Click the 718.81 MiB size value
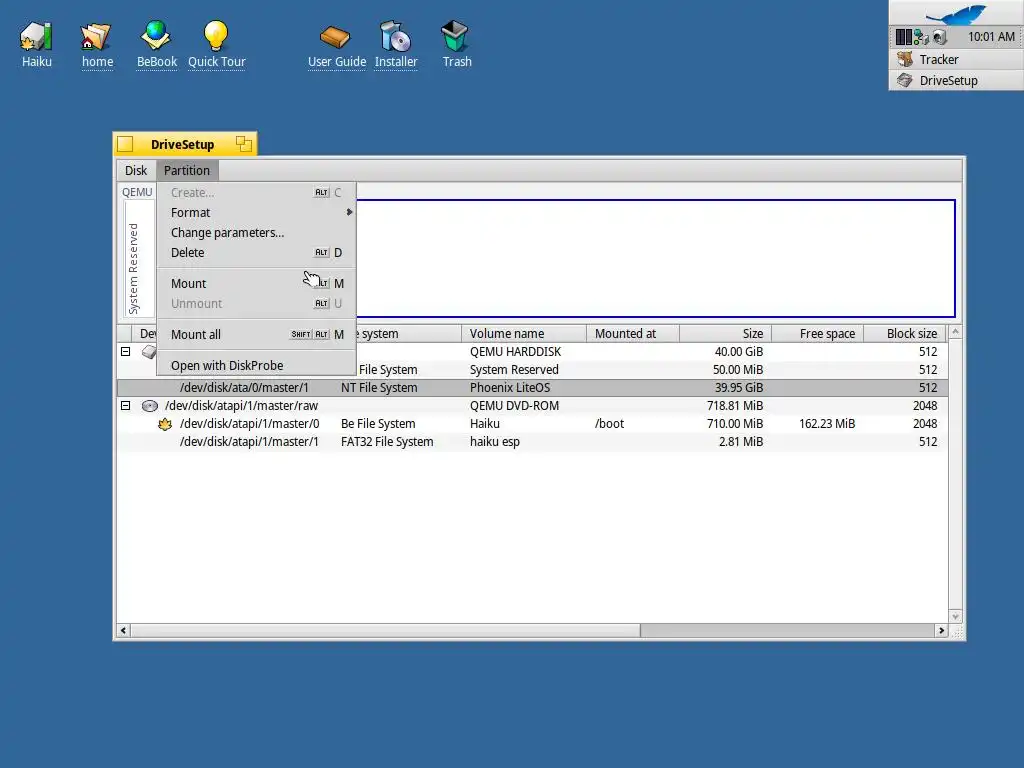The height and width of the screenshot is (768, 1024). [735, 406]
